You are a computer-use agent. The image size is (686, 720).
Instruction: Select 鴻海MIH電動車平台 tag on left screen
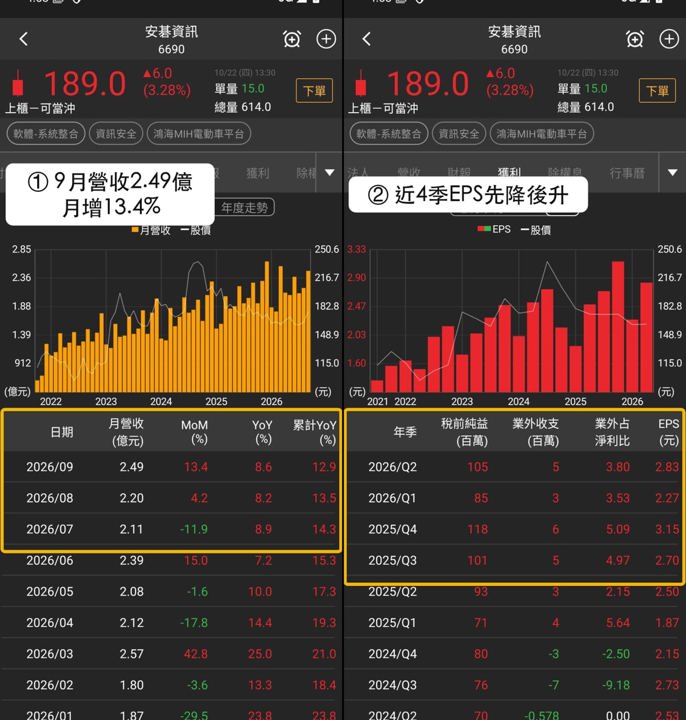[198, 134]
